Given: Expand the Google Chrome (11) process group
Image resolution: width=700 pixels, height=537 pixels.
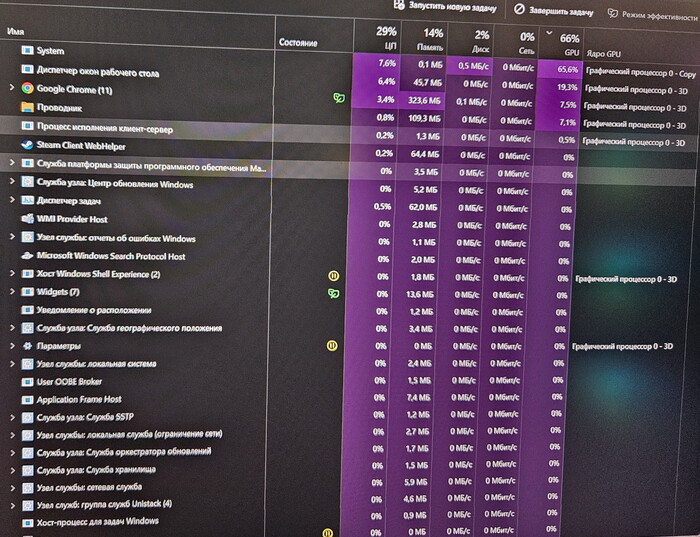Looking at the screenshot, I should point(12,87).
